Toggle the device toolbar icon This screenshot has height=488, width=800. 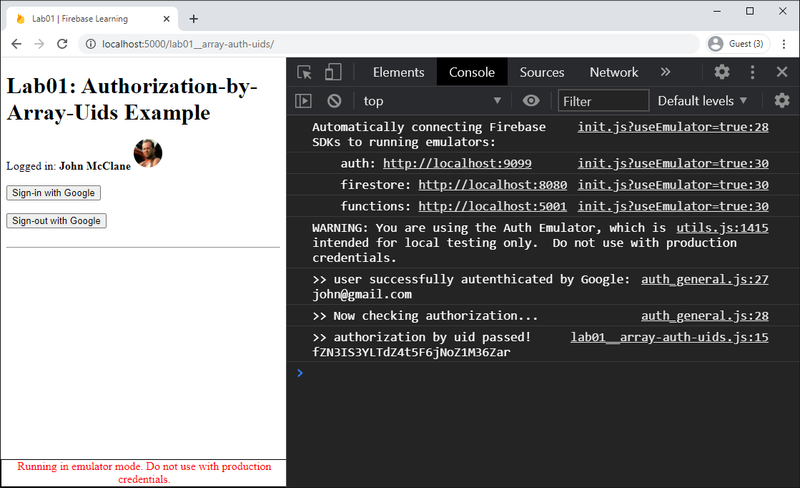[333, 72]
